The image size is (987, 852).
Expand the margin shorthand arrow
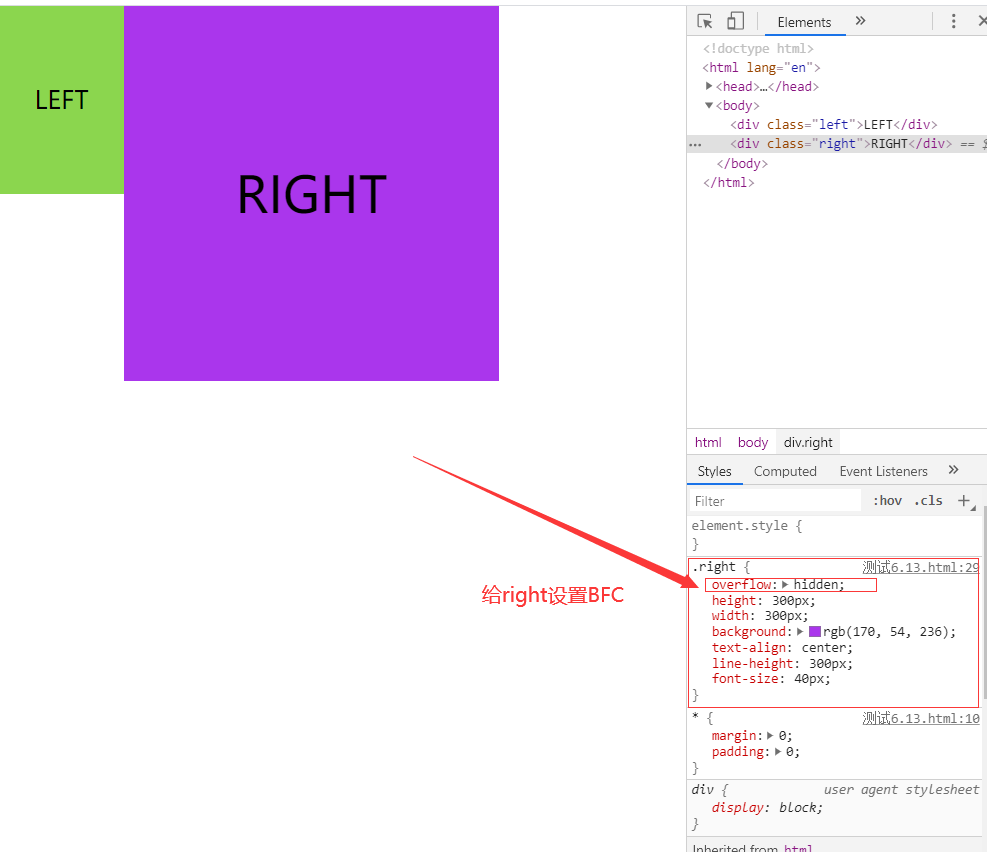pos(770,736)
